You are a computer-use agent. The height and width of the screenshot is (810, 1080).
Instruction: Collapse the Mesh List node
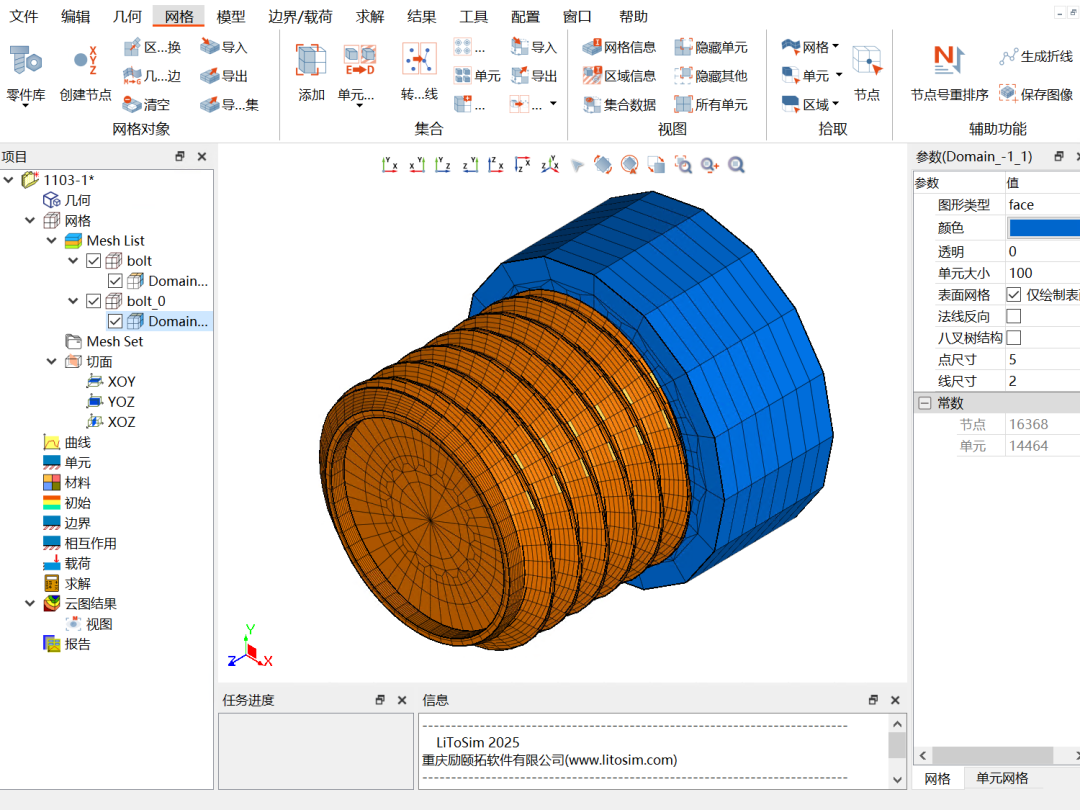(52, 240)
